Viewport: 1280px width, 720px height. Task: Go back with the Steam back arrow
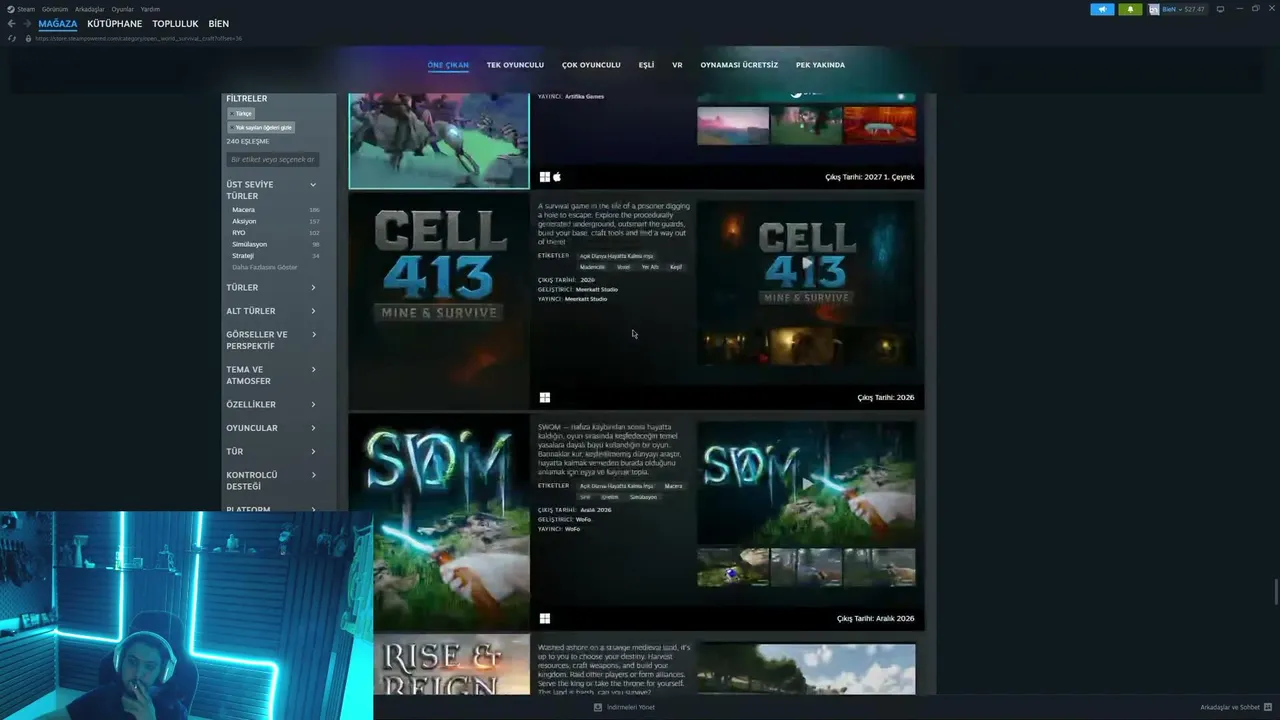(x=12, y=24)
